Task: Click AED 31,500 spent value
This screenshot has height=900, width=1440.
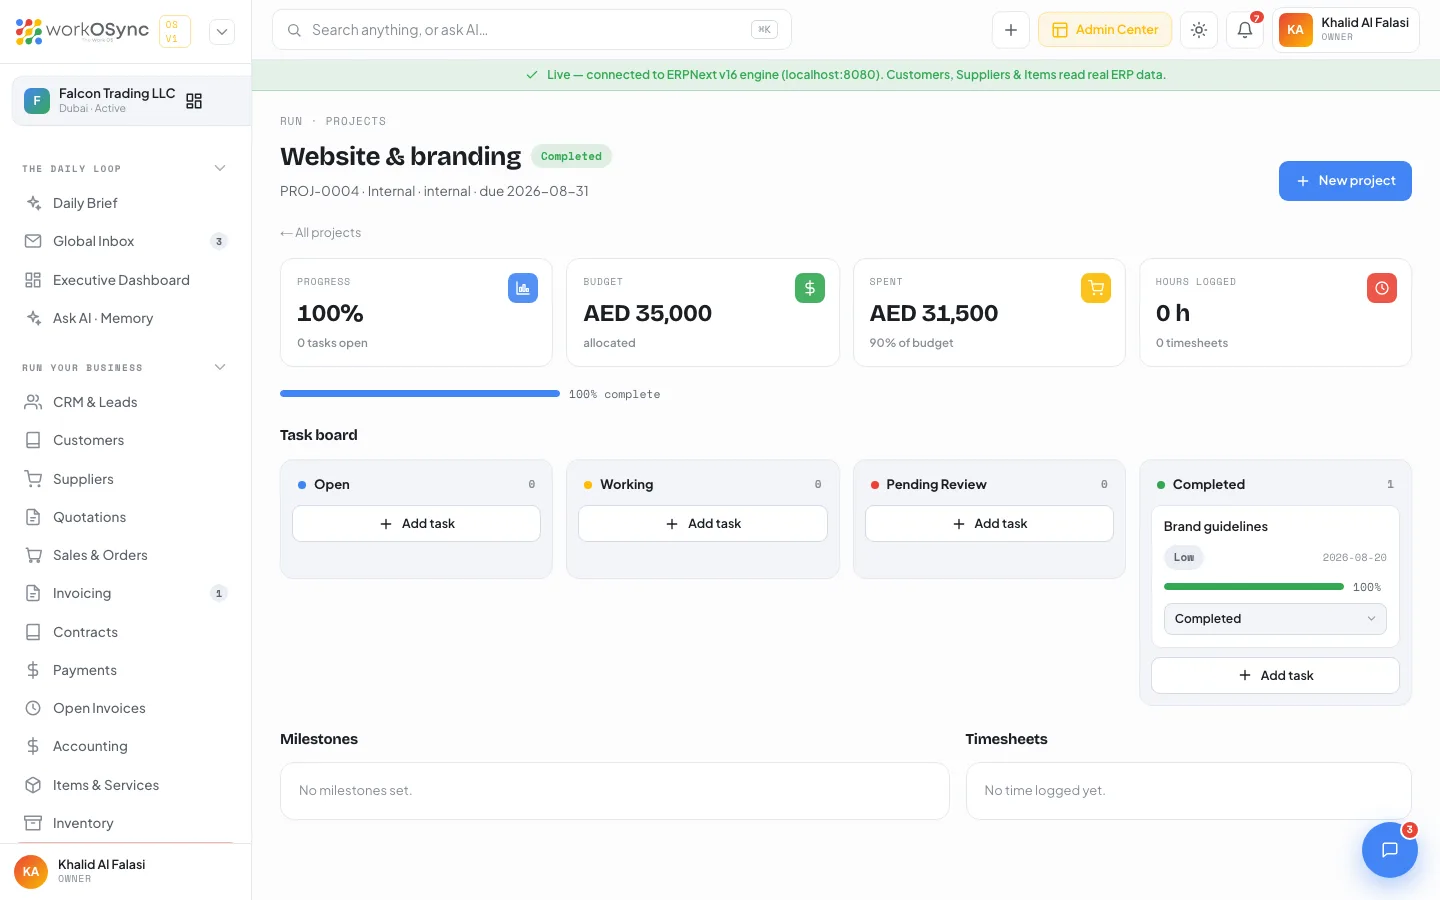Action: pos(934,314)
